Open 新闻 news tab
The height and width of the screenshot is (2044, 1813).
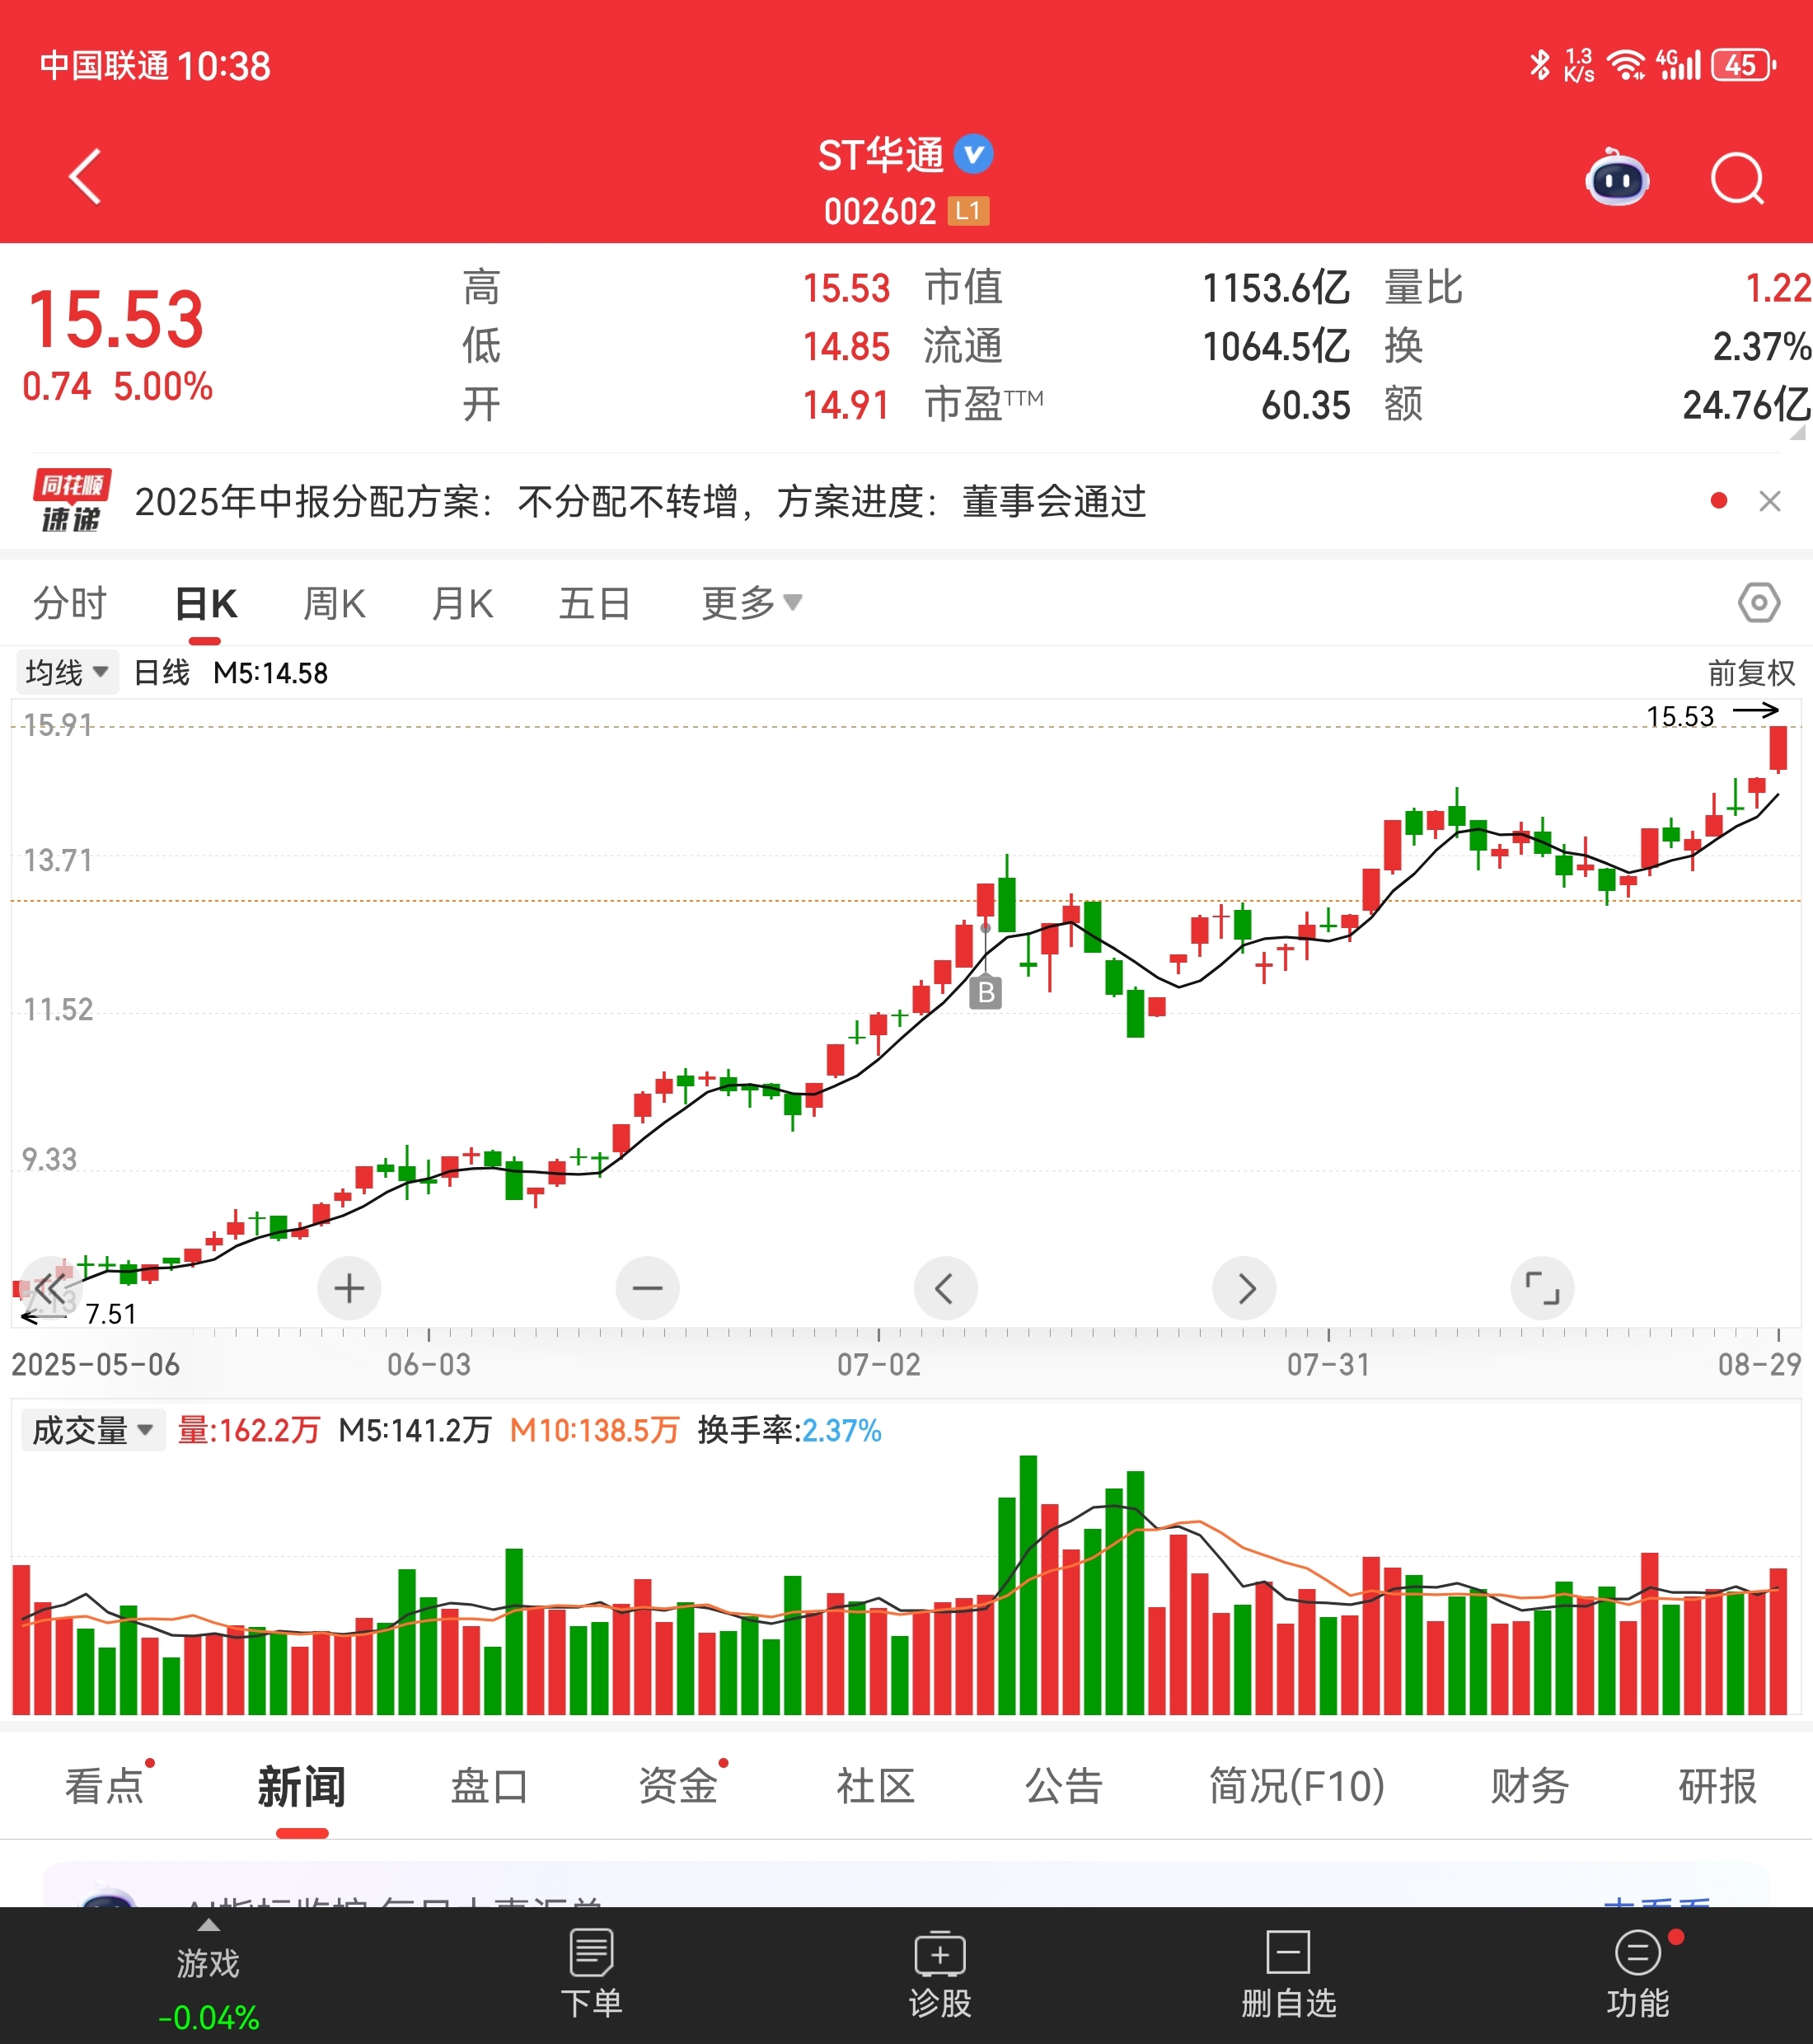(302, 1786)
